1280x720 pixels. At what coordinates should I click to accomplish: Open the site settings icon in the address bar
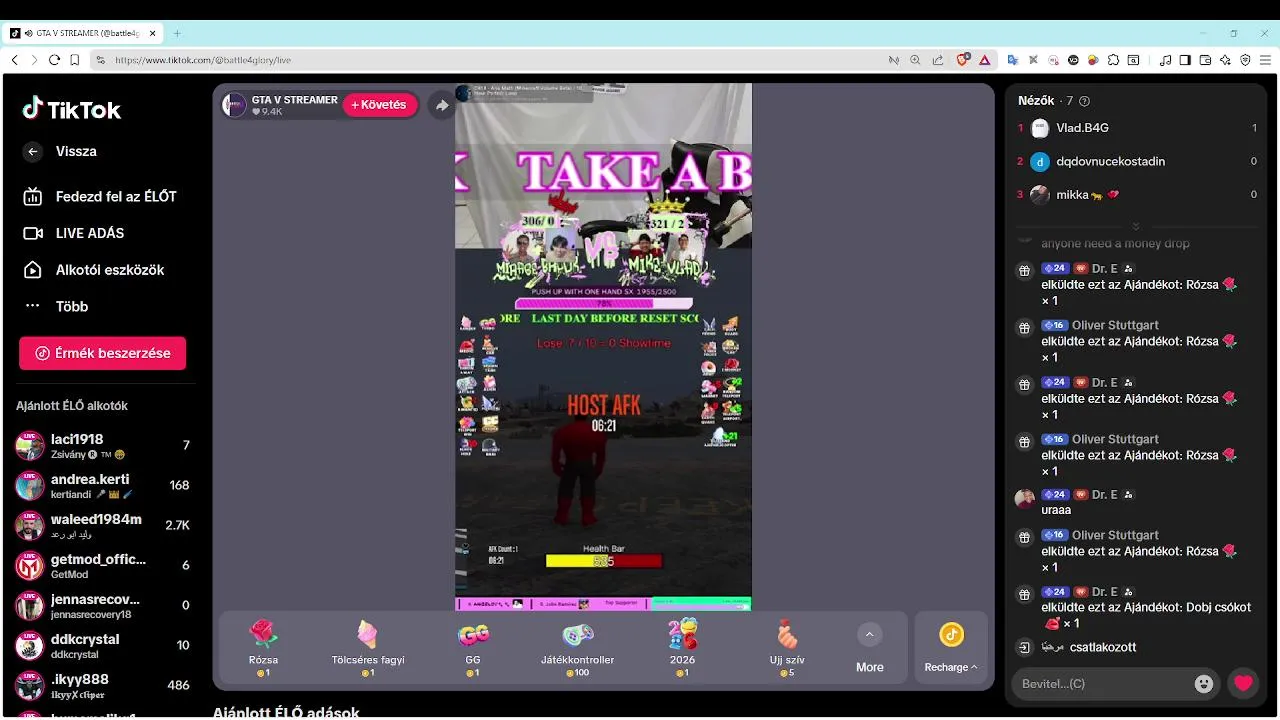(x=100, y=60)
